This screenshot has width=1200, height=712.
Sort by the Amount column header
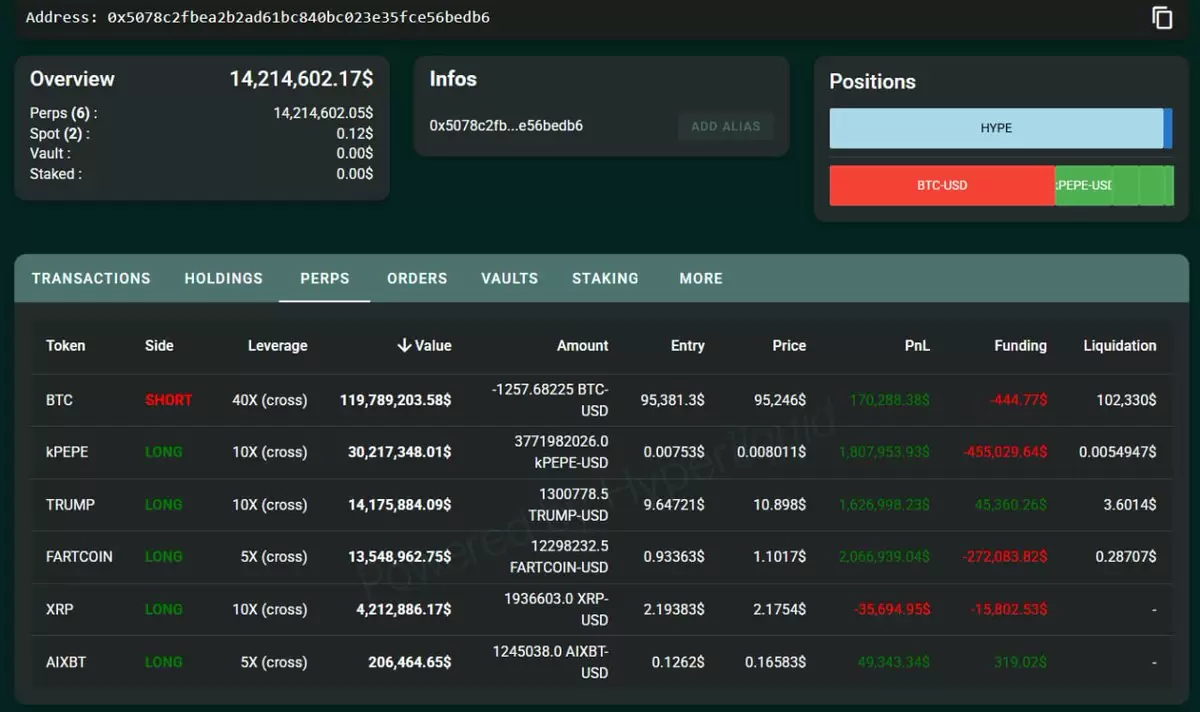click(583, 345)
